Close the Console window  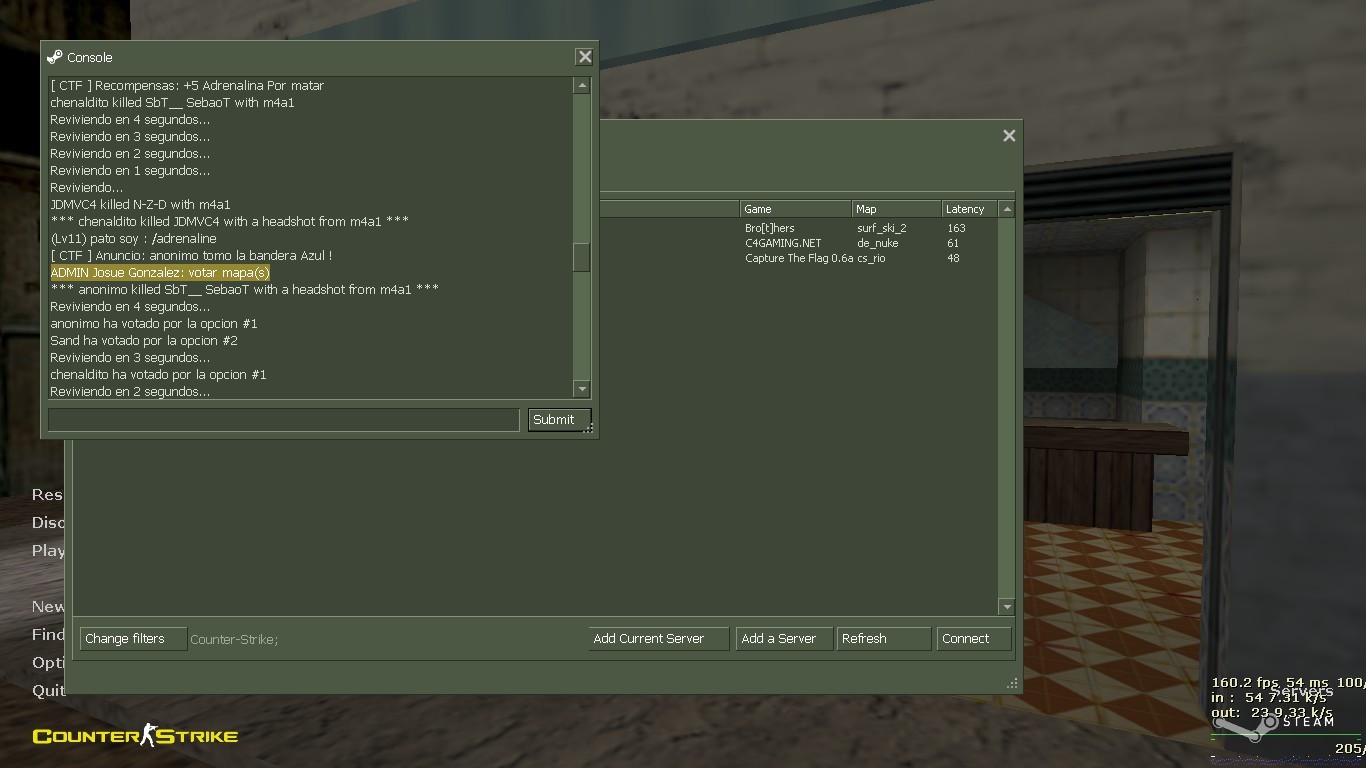[x=584, y=57]
